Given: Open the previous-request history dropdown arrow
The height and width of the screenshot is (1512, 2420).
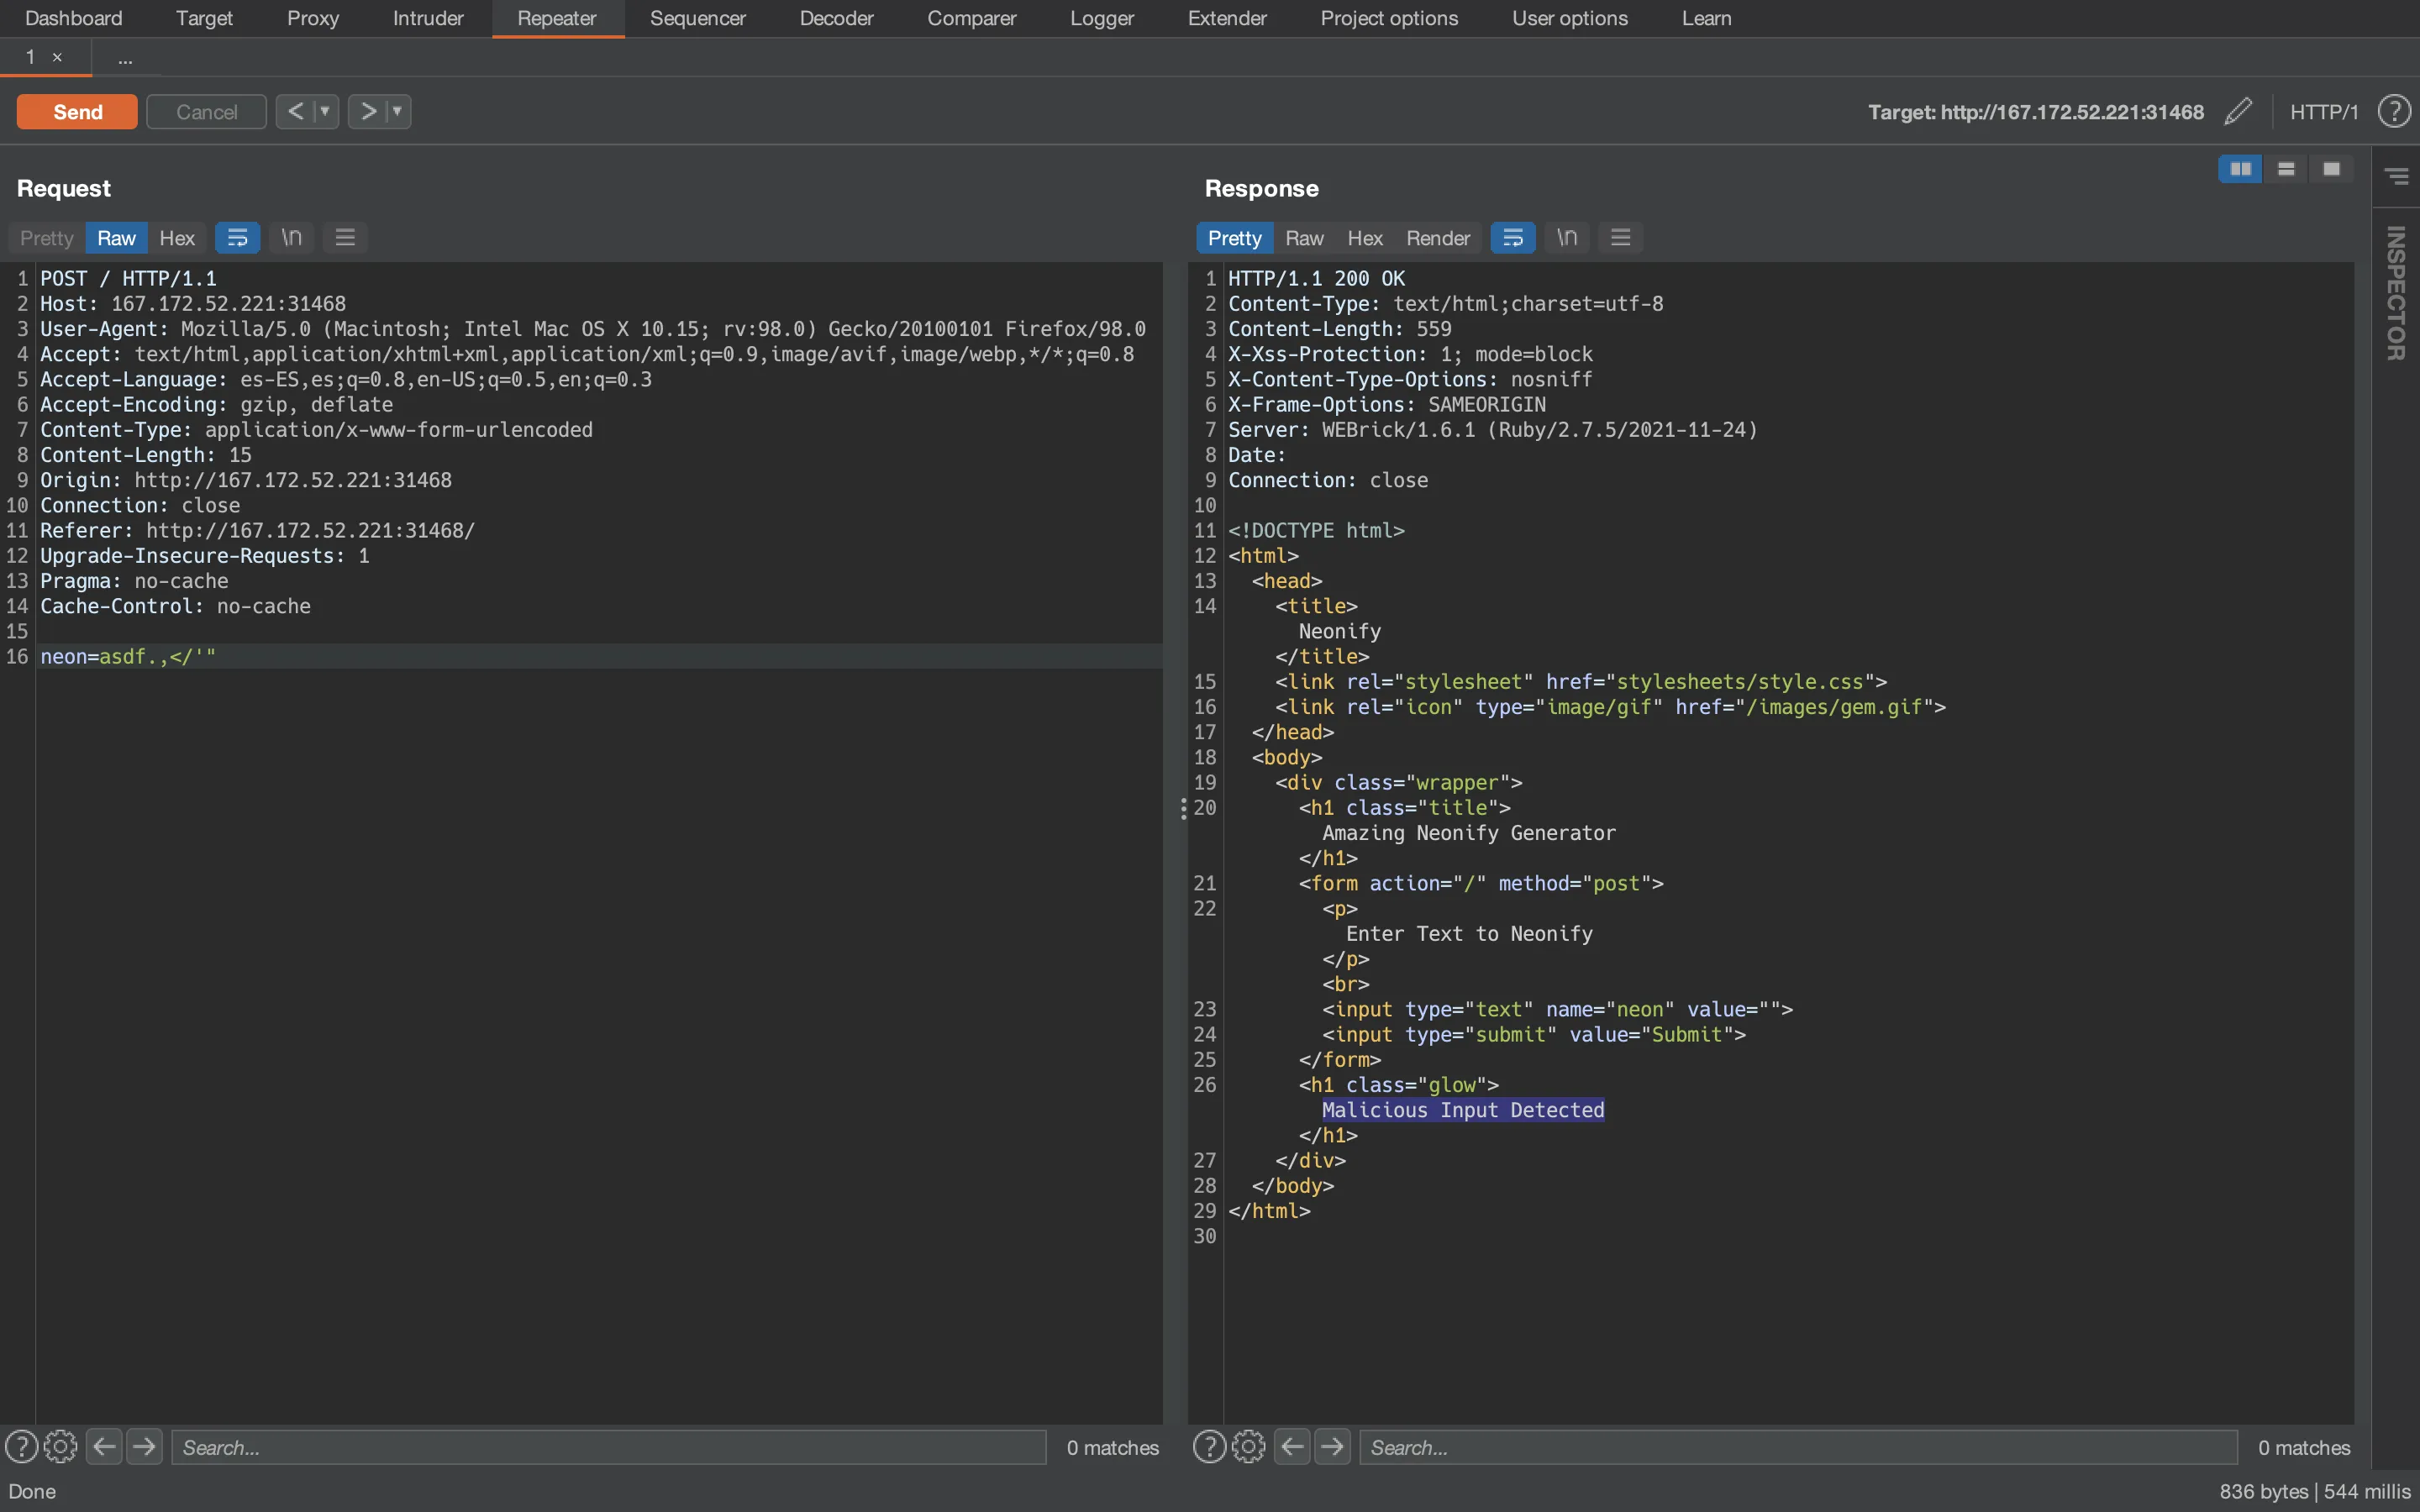Looking at the screenshot, I should (x=325, y=111).
